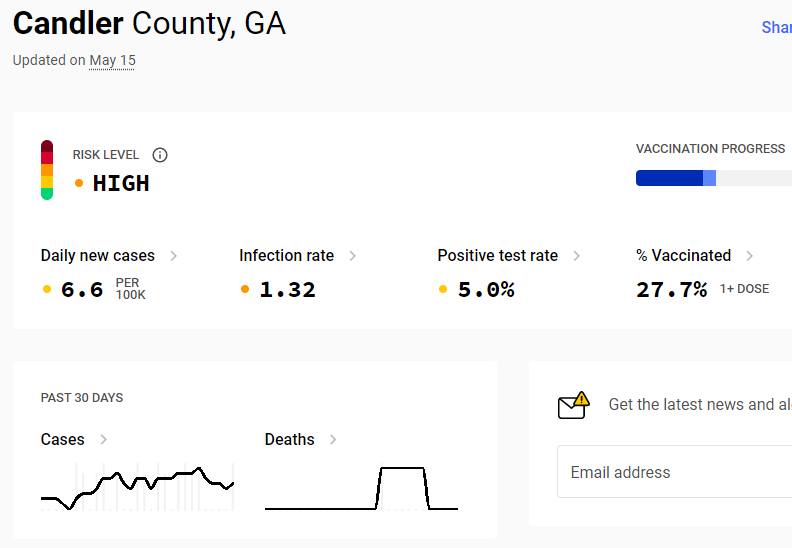This screenshot has height=548, width=792.
Task: Click the email alert envelope icon
Action: tap(574, 405)
